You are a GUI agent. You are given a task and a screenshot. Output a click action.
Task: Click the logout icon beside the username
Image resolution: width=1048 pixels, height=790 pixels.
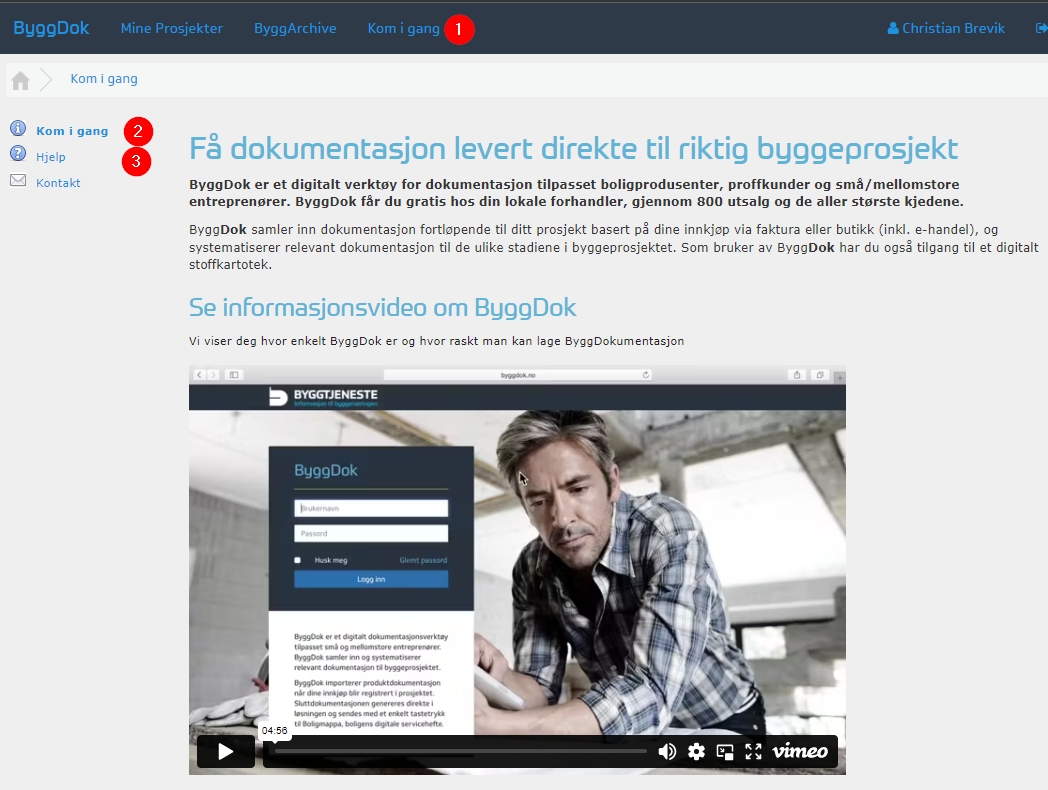pos(1041,28)
